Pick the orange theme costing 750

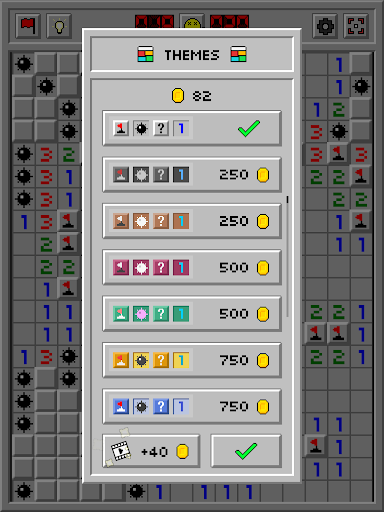[x=192, y=360]
